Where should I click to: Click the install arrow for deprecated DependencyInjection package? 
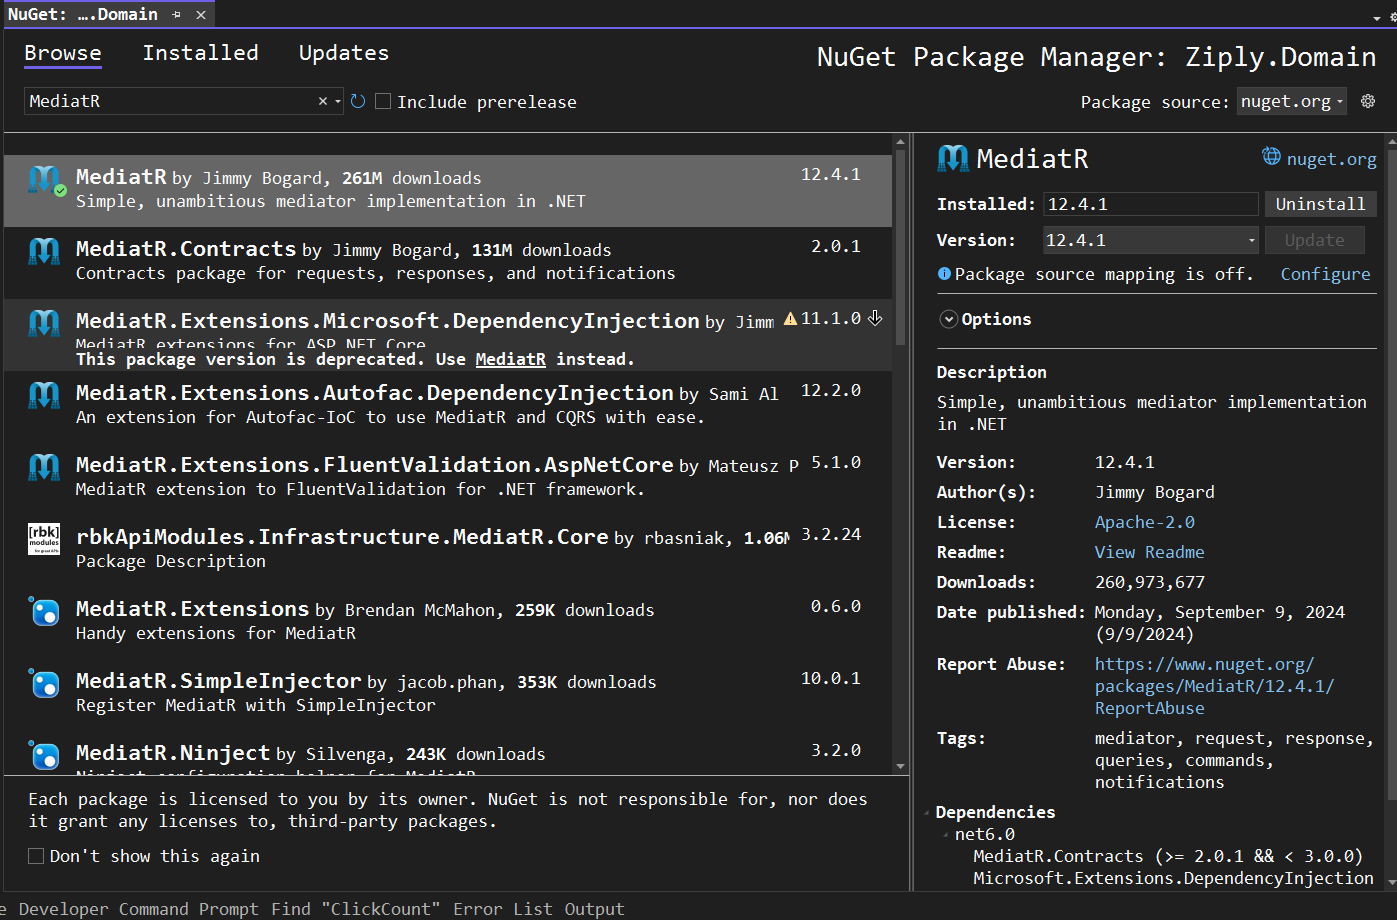[875, 318]
